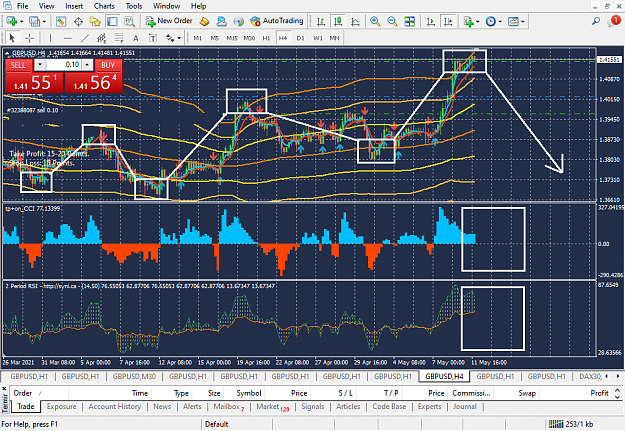
Task: Toggle the Terminal panel icon
Action: coord(112,21)
